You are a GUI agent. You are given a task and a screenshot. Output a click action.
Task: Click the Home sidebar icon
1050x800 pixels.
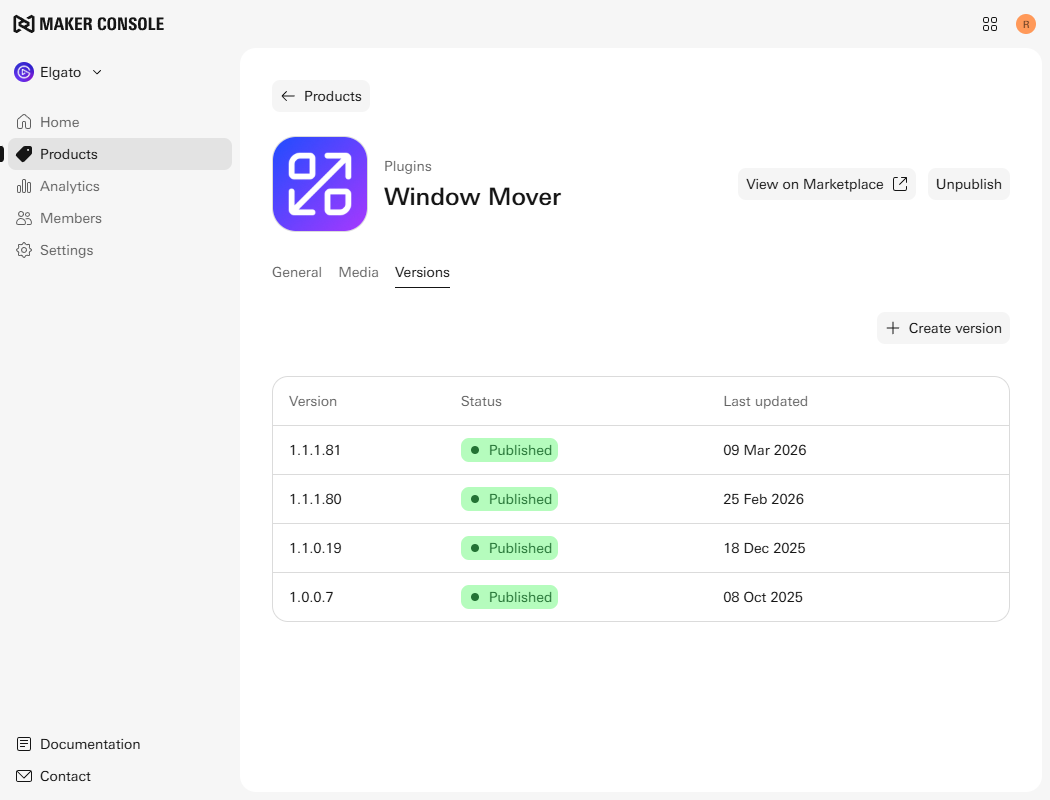click(x=24, y=122)
